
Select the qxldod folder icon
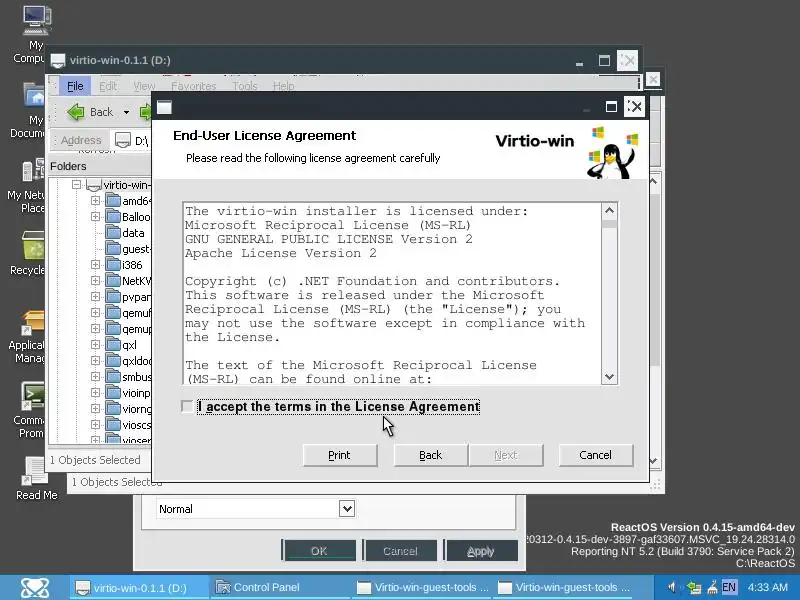tap(113, 360)
